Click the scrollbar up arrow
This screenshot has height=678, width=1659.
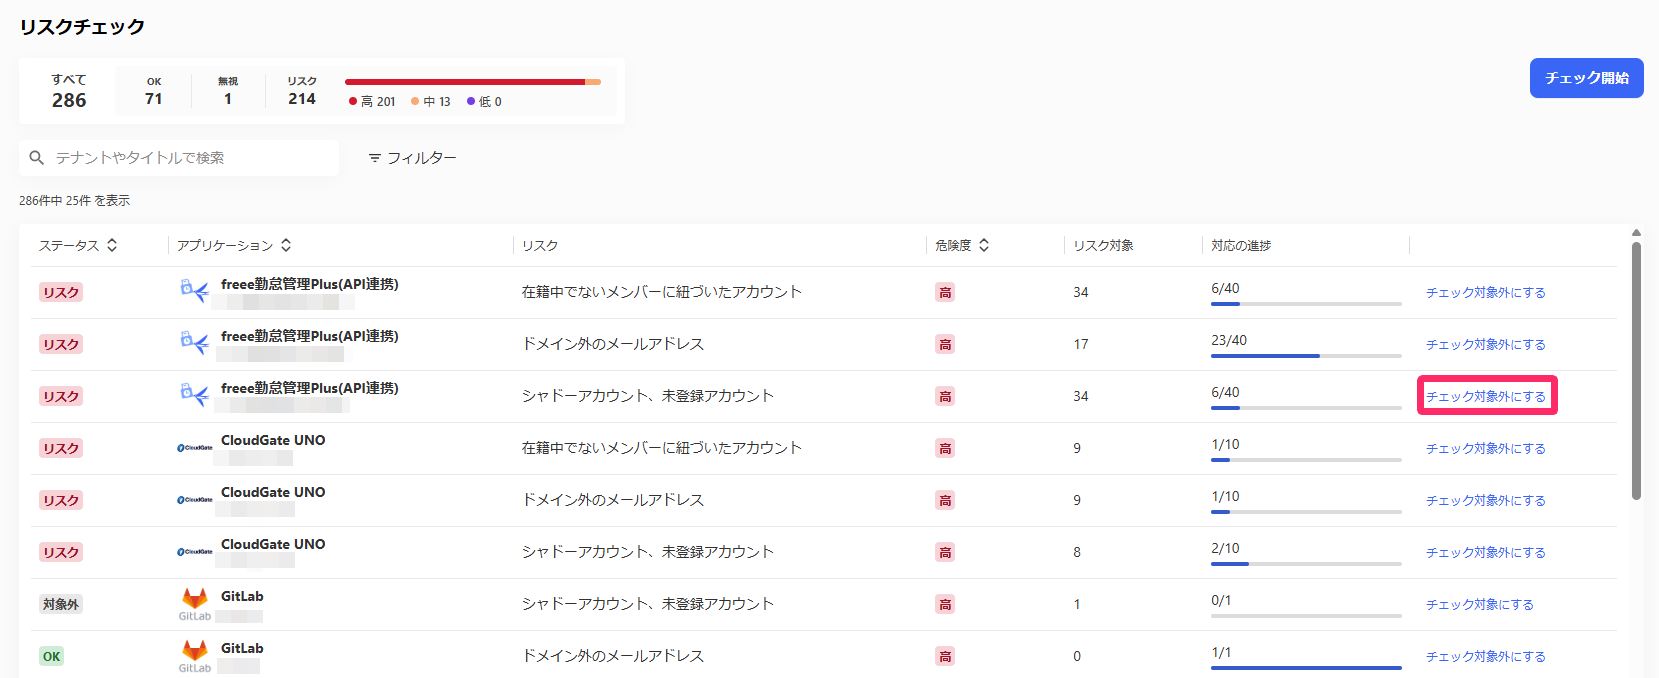(1636, 233)
